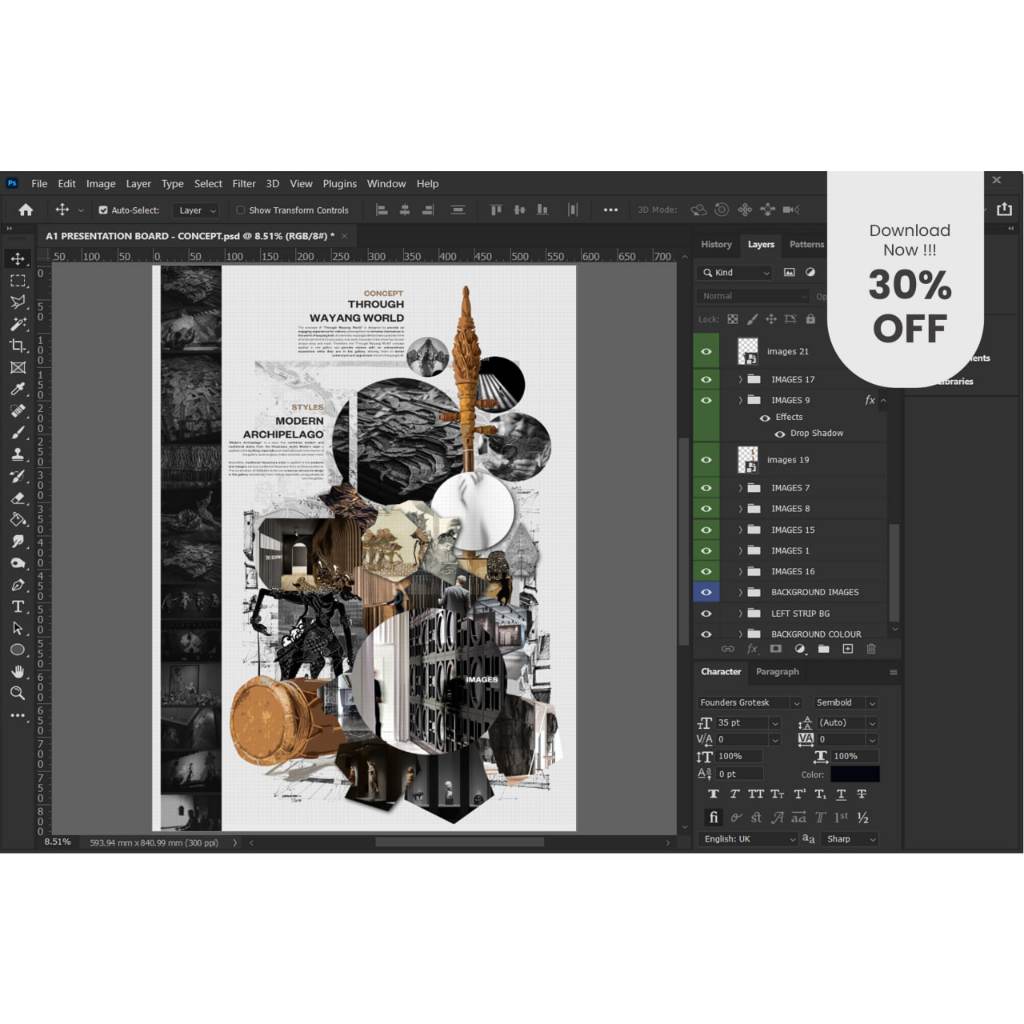Go to the Home screen button
The image size is (1024, 1024).
[26, 210]
